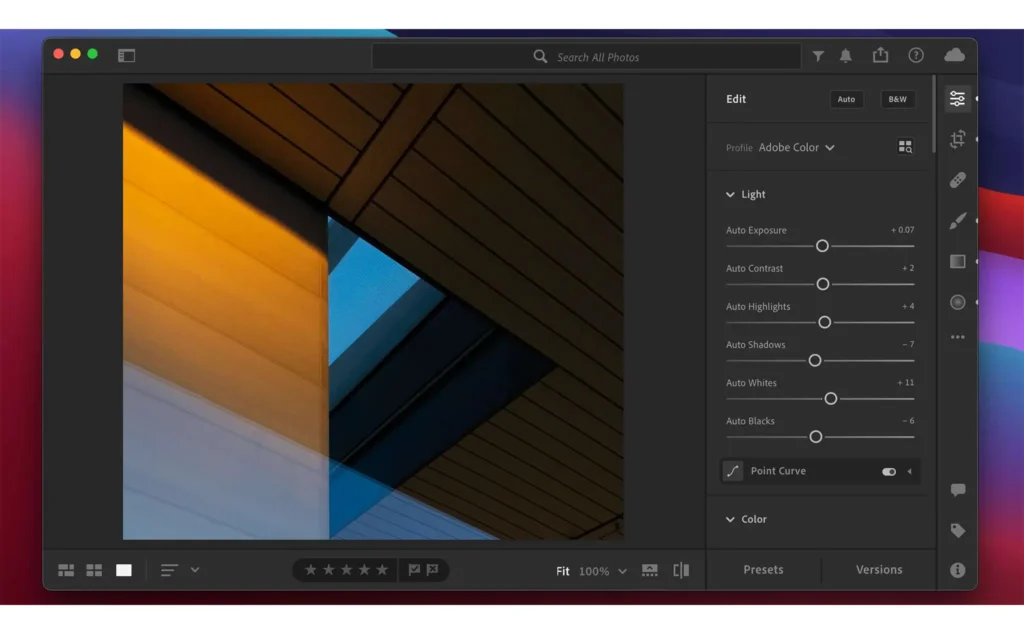Image resolution: width=1024 pixels, height=634 pixels.
Task: Open the Point Curve tone curve icon
Action: [x=733, y=471]
